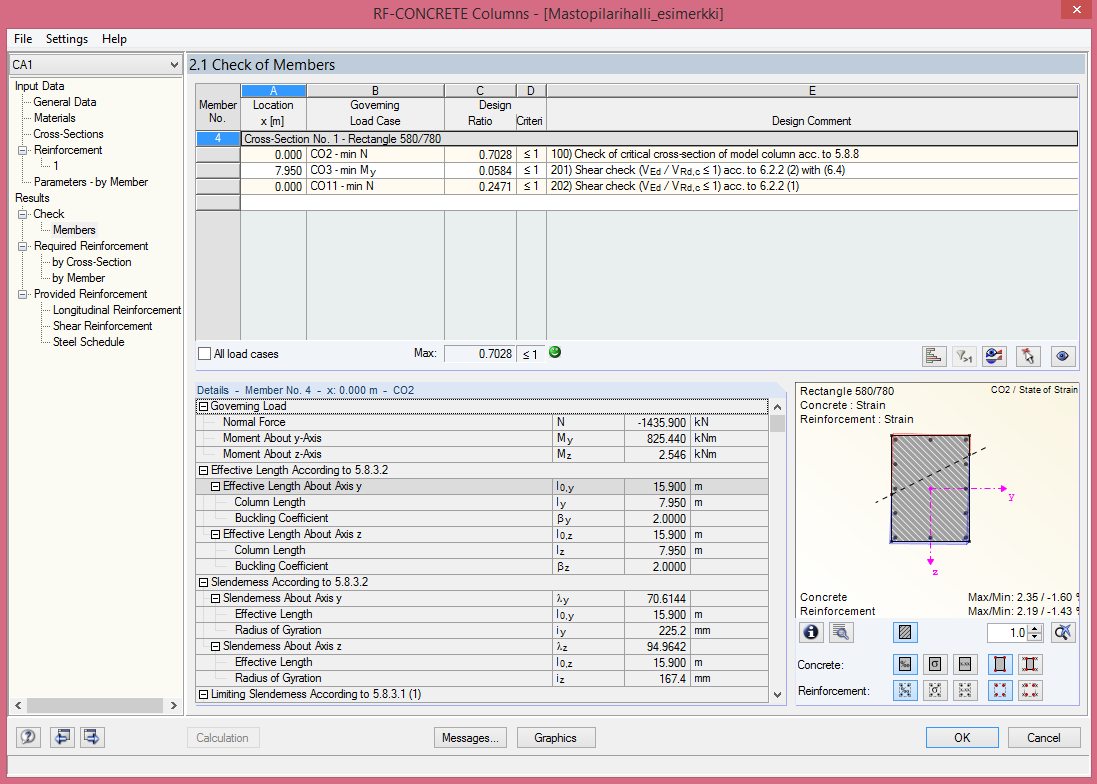Viewport: 1097px width, 784px height.
Task: Collapse the Reinforcement tree node
Action: [22, 150]
